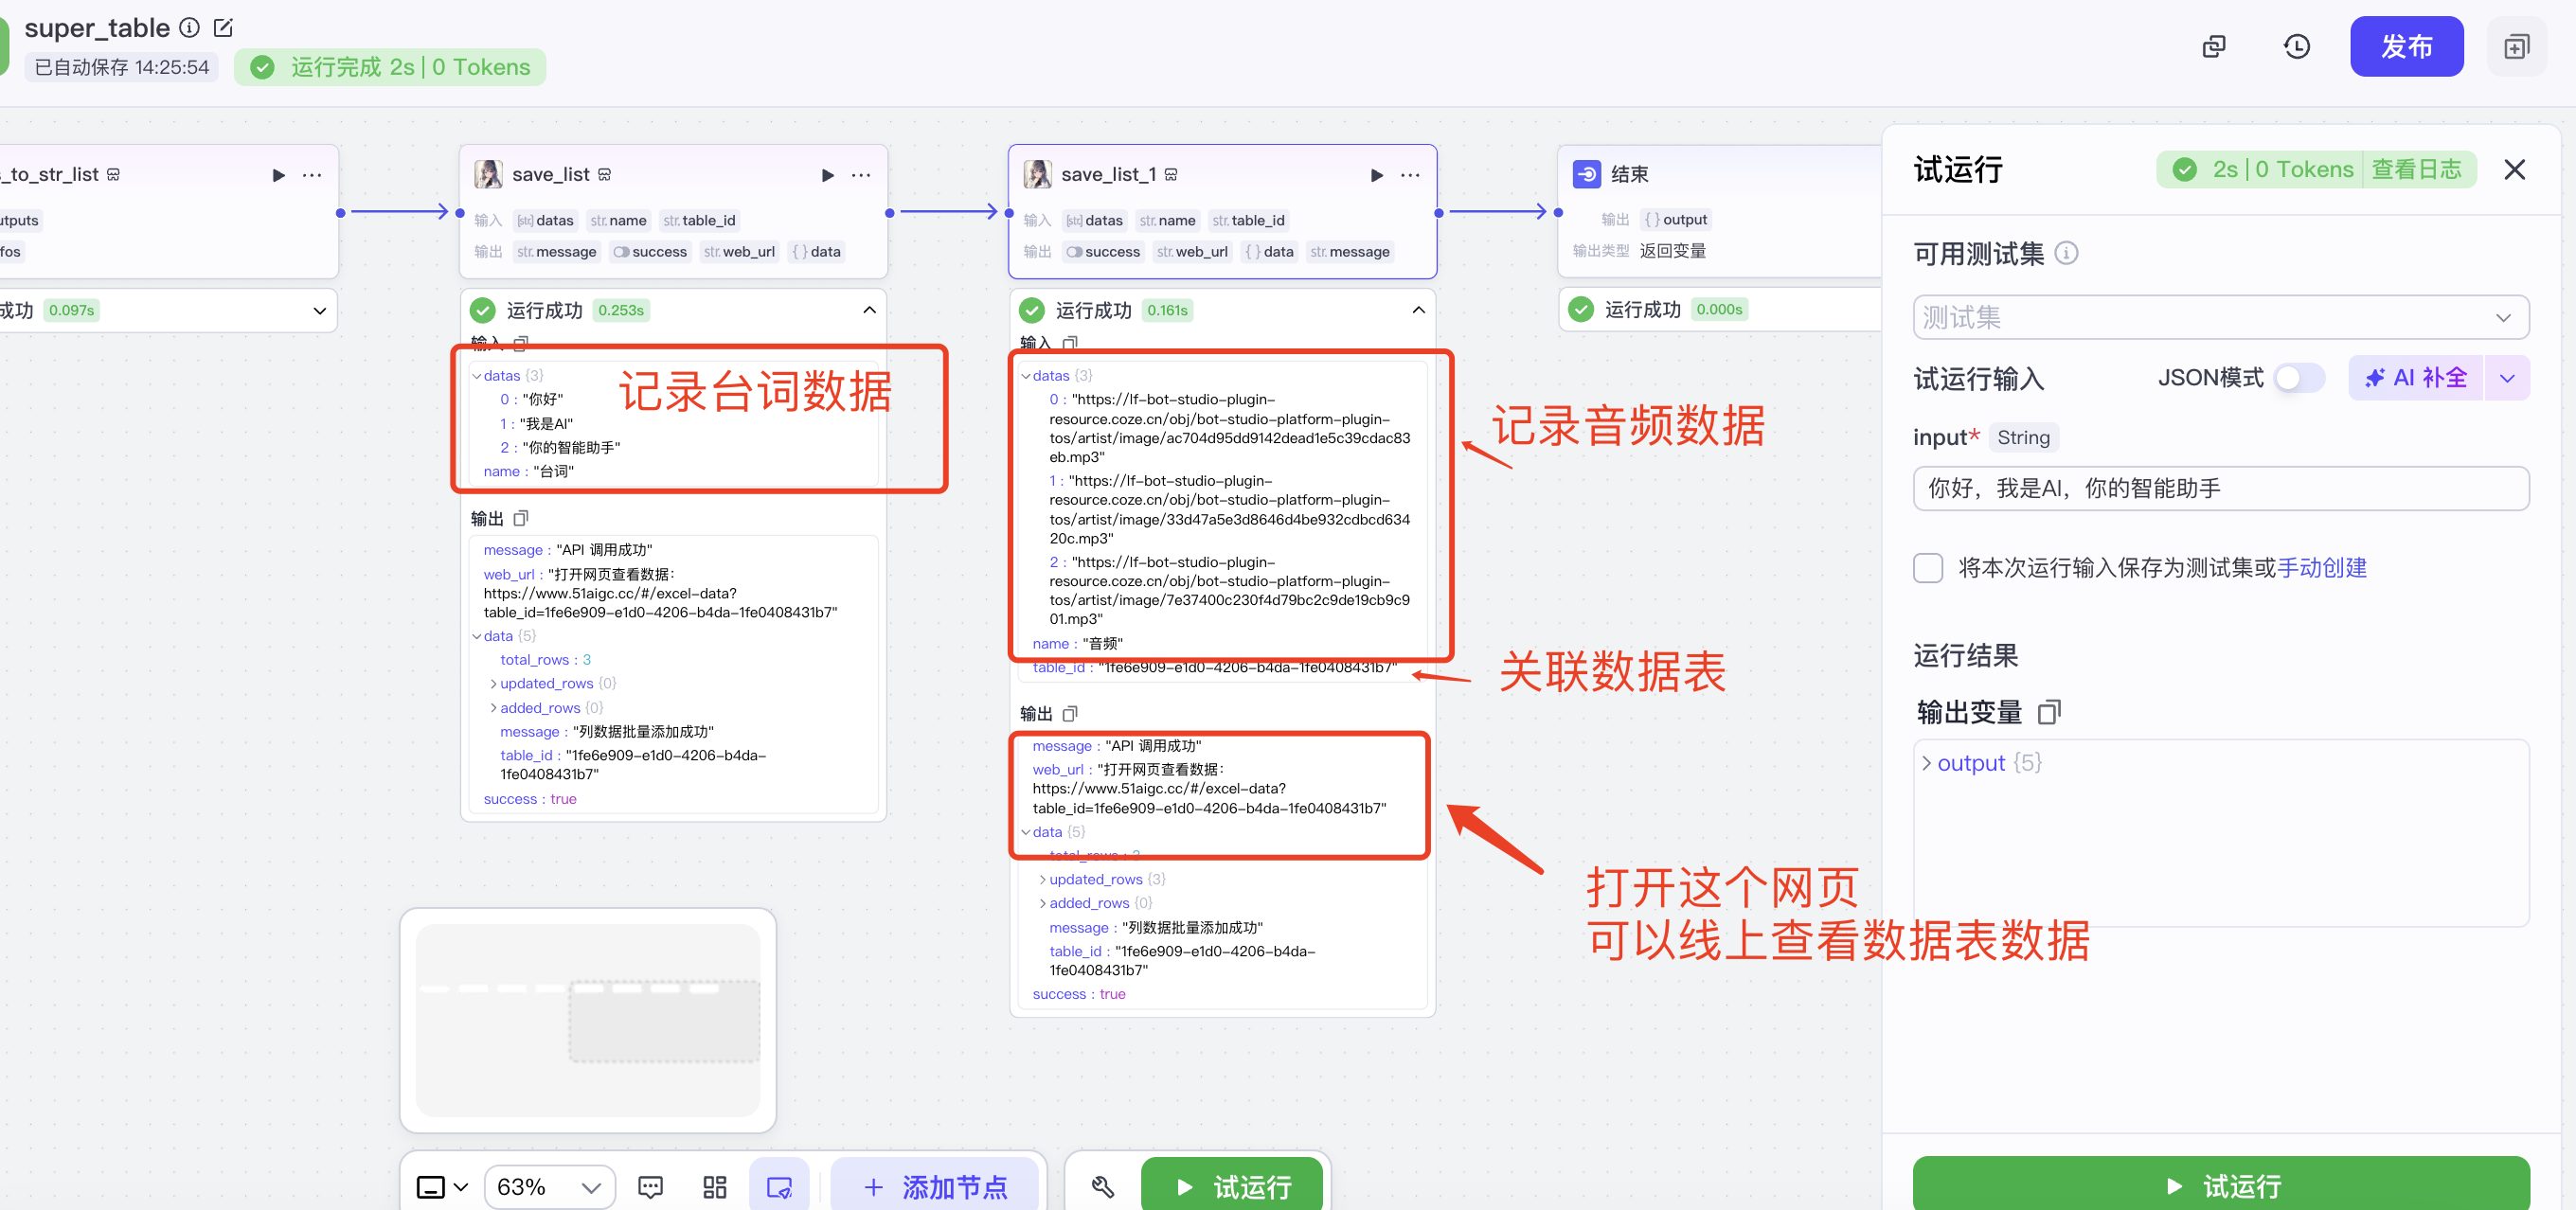Run the save_list_1 node with its play icon
The height and width of the screenshot is (1210, 2576).
point(1377,175)
